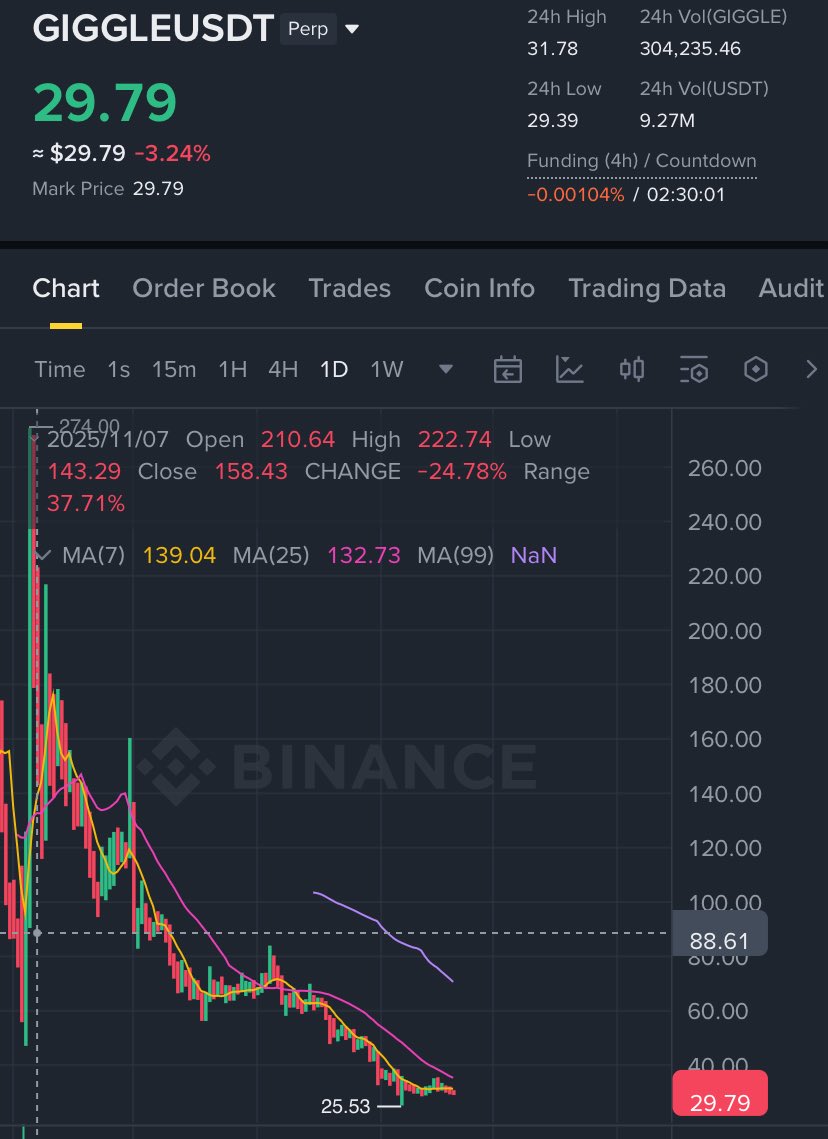Tap right arrow to show more toolbar items

click(x=811, y=370)
